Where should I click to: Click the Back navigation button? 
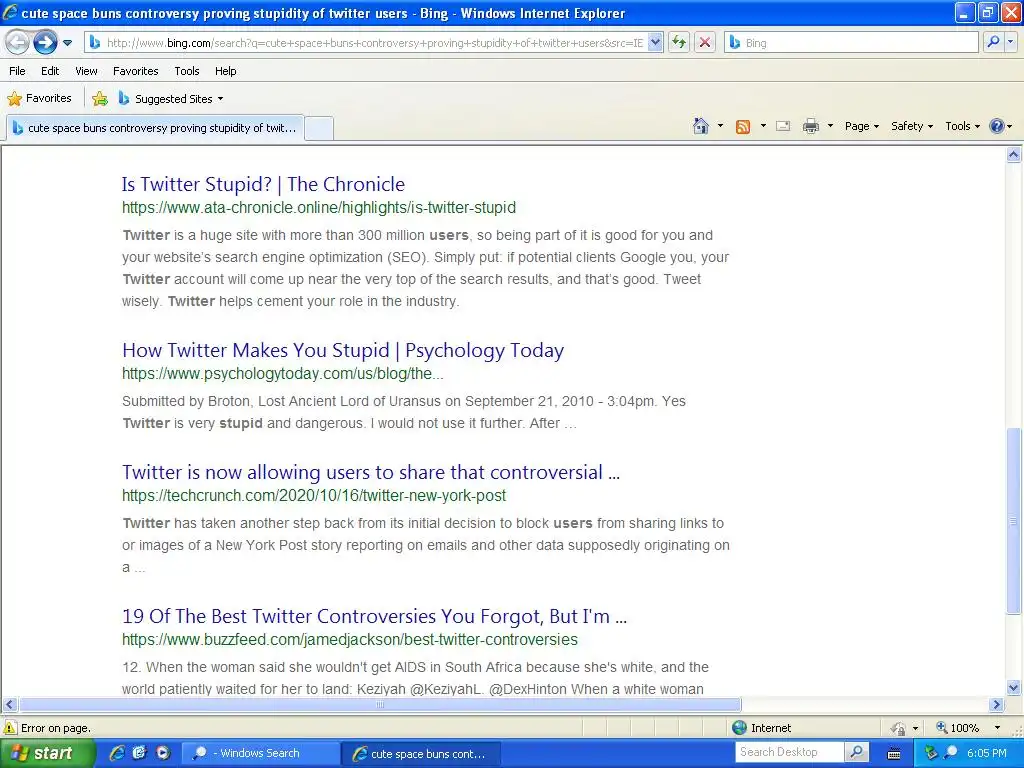18,43
